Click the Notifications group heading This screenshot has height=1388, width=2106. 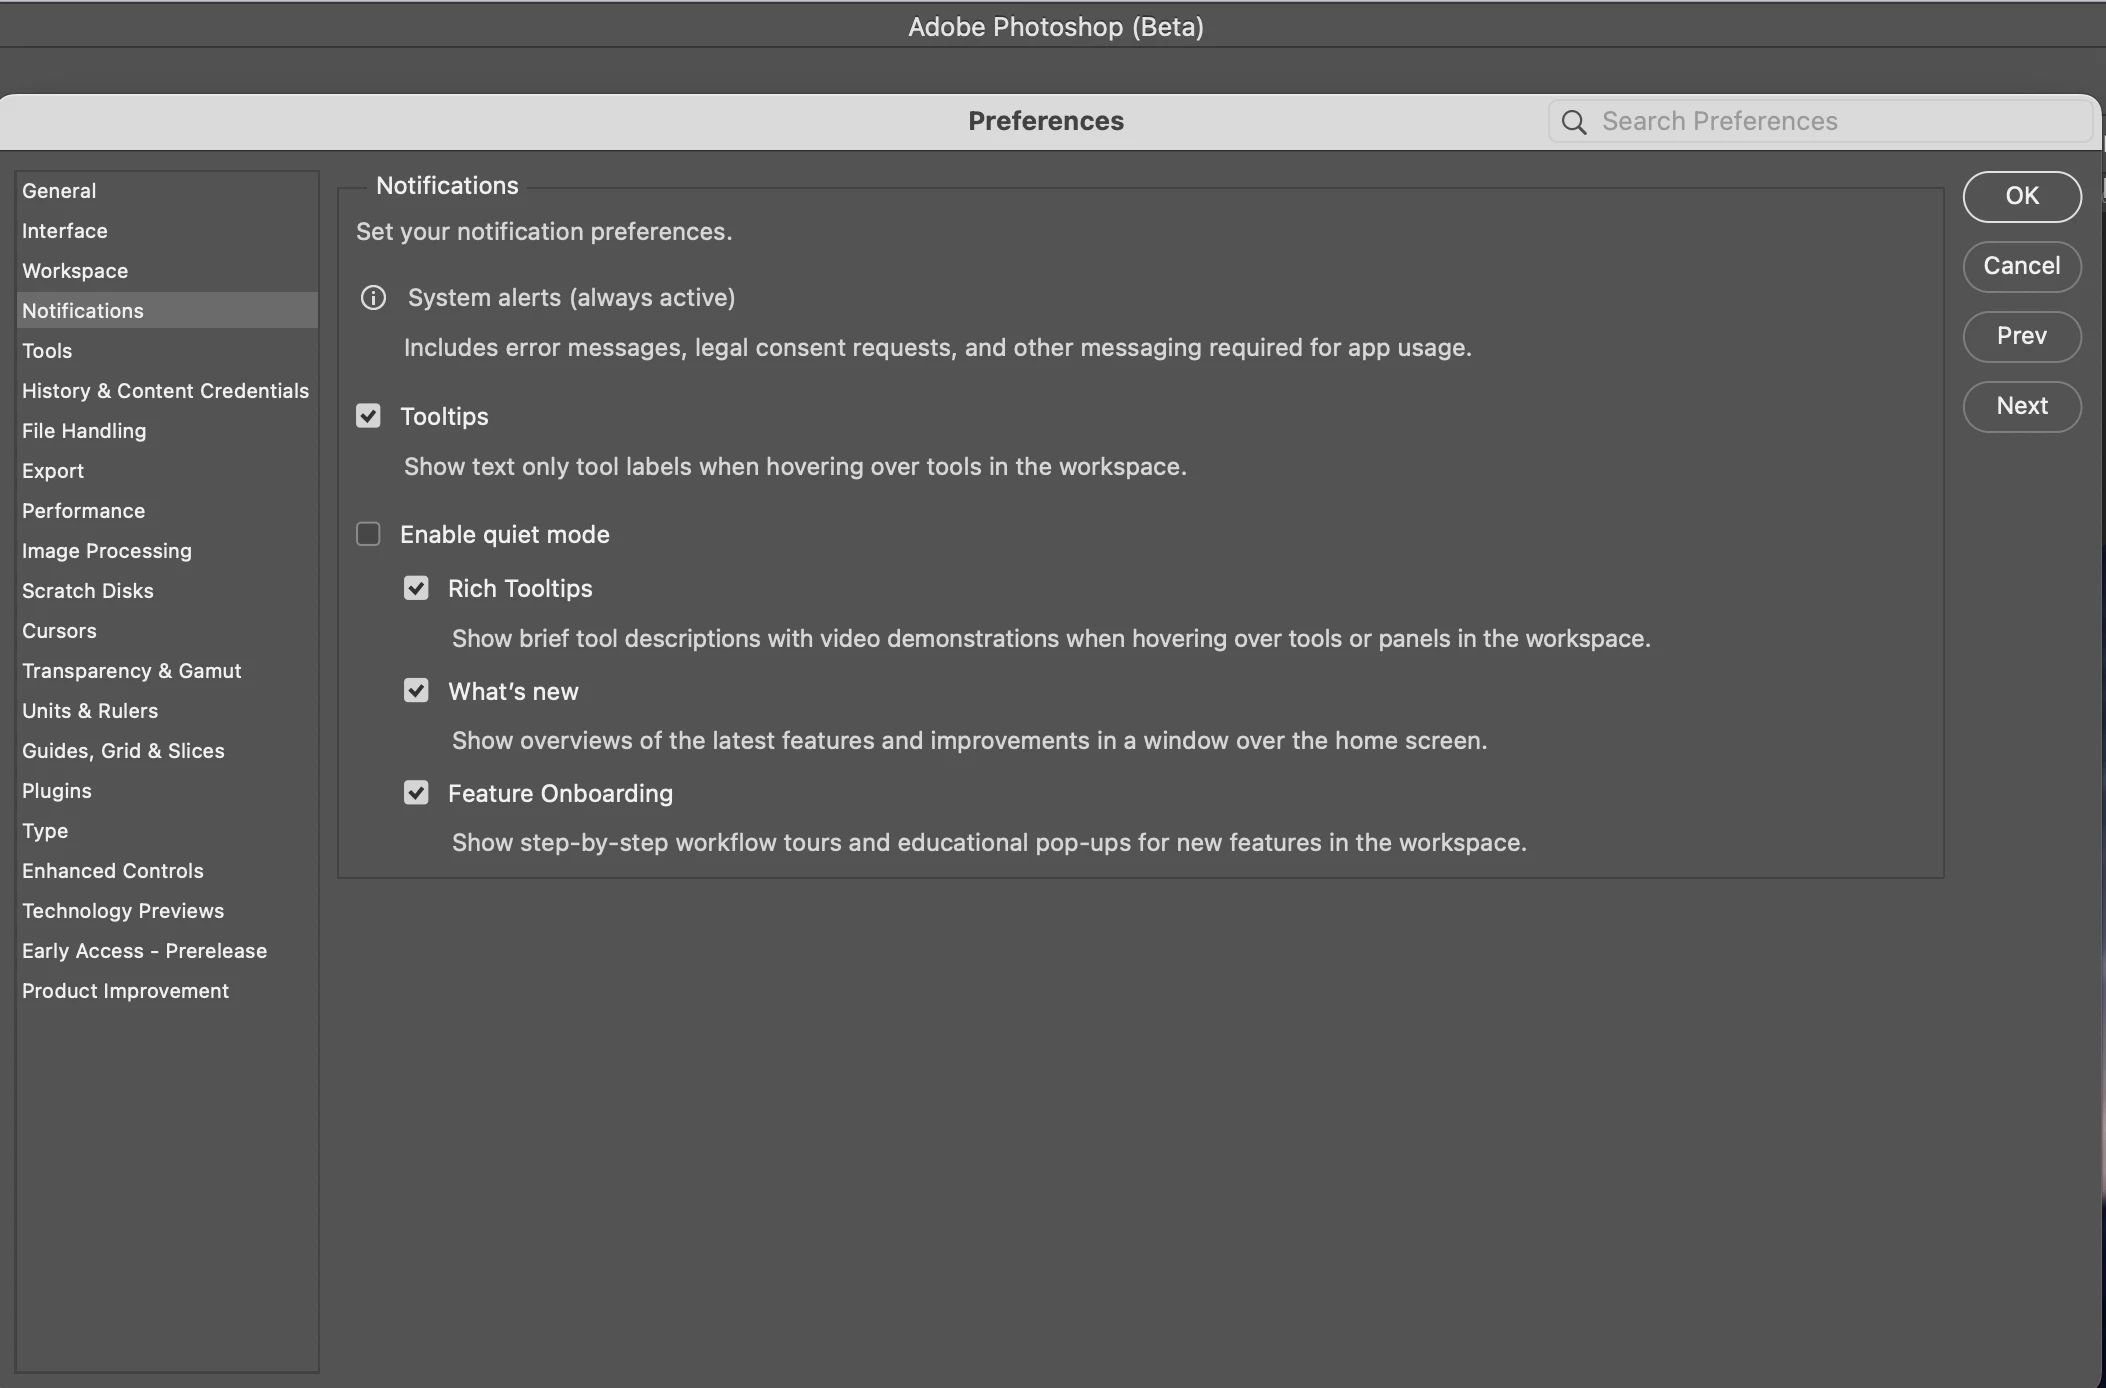[447, 186]
